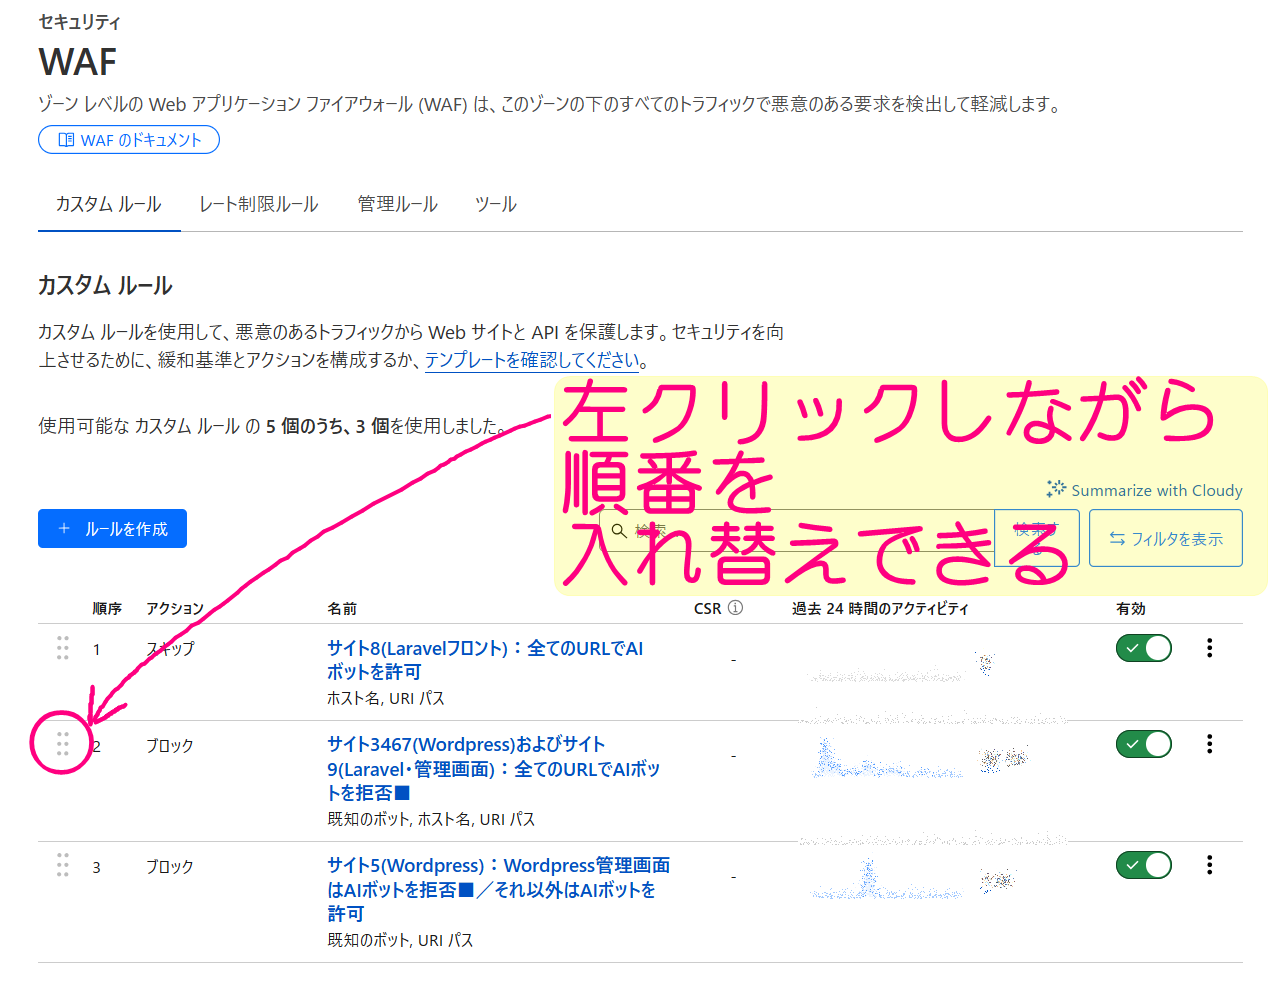Open the サイト5(Wordpress) rule

pyautogui.click(x=499, y=889)
